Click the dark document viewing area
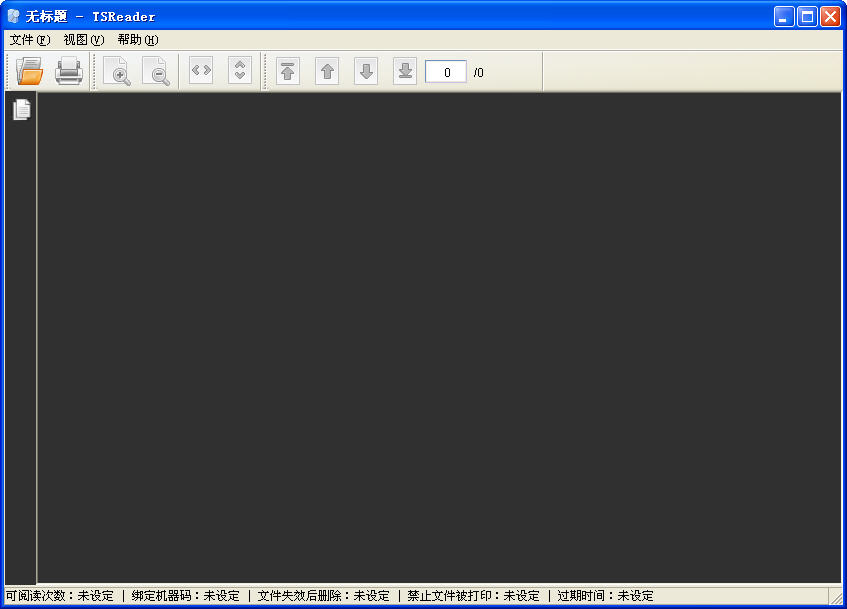The width and height of the screenshot is (847, 609). coord(438,337)
